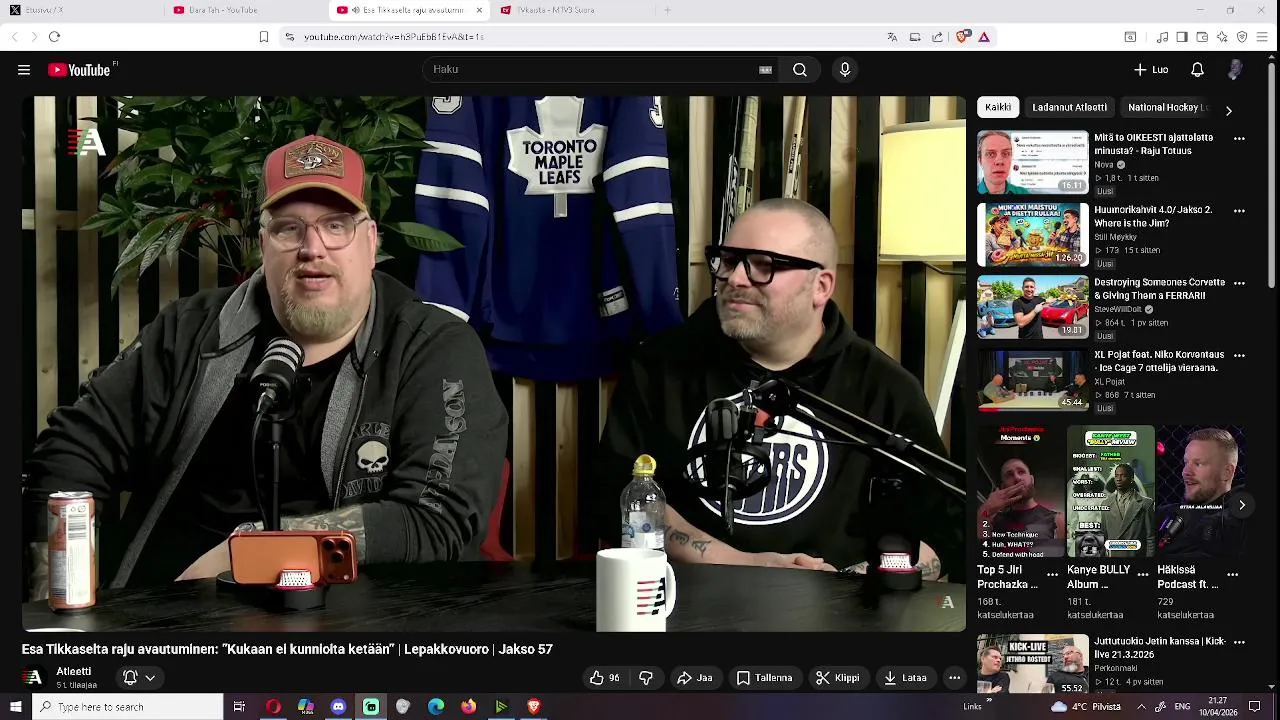Dislike the video with thumbs down
The image size is (1280, 720).
(x=646, y=678)
